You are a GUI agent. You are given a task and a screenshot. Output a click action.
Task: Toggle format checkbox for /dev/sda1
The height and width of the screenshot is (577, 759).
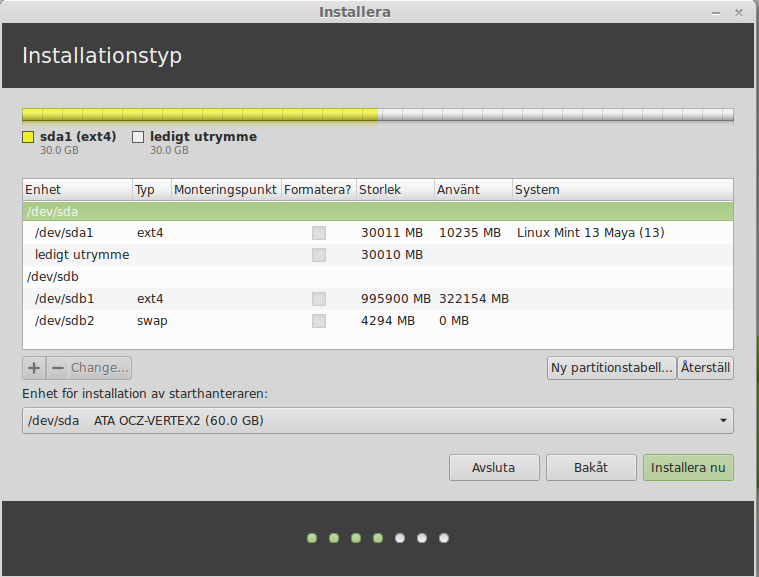[319, 233]
